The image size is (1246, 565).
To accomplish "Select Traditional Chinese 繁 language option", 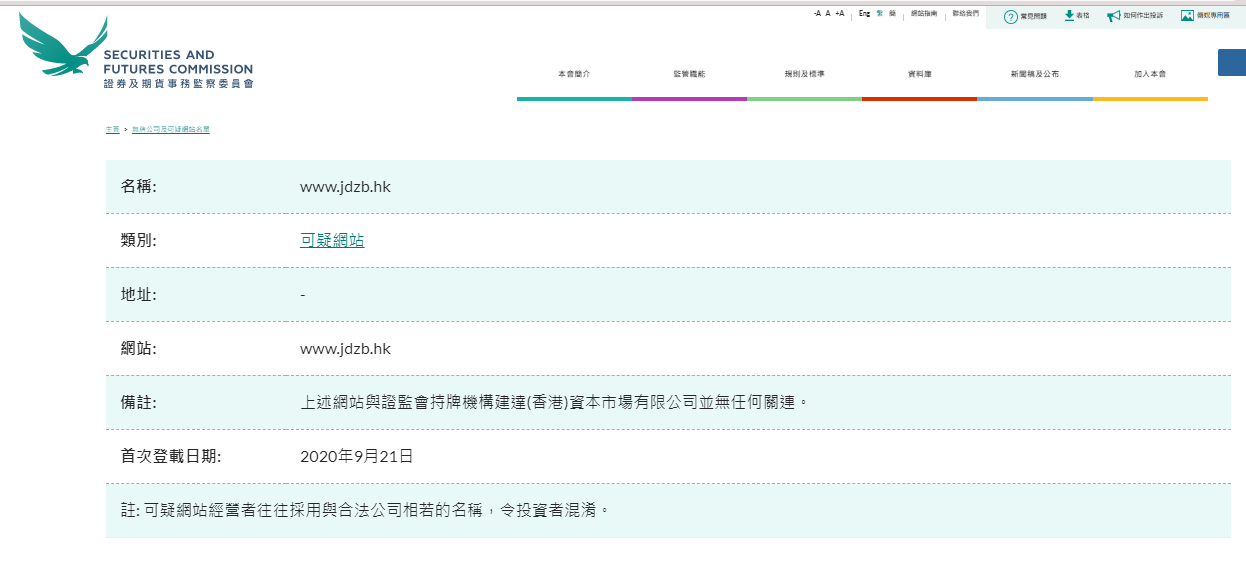I will tap(880, 14).
